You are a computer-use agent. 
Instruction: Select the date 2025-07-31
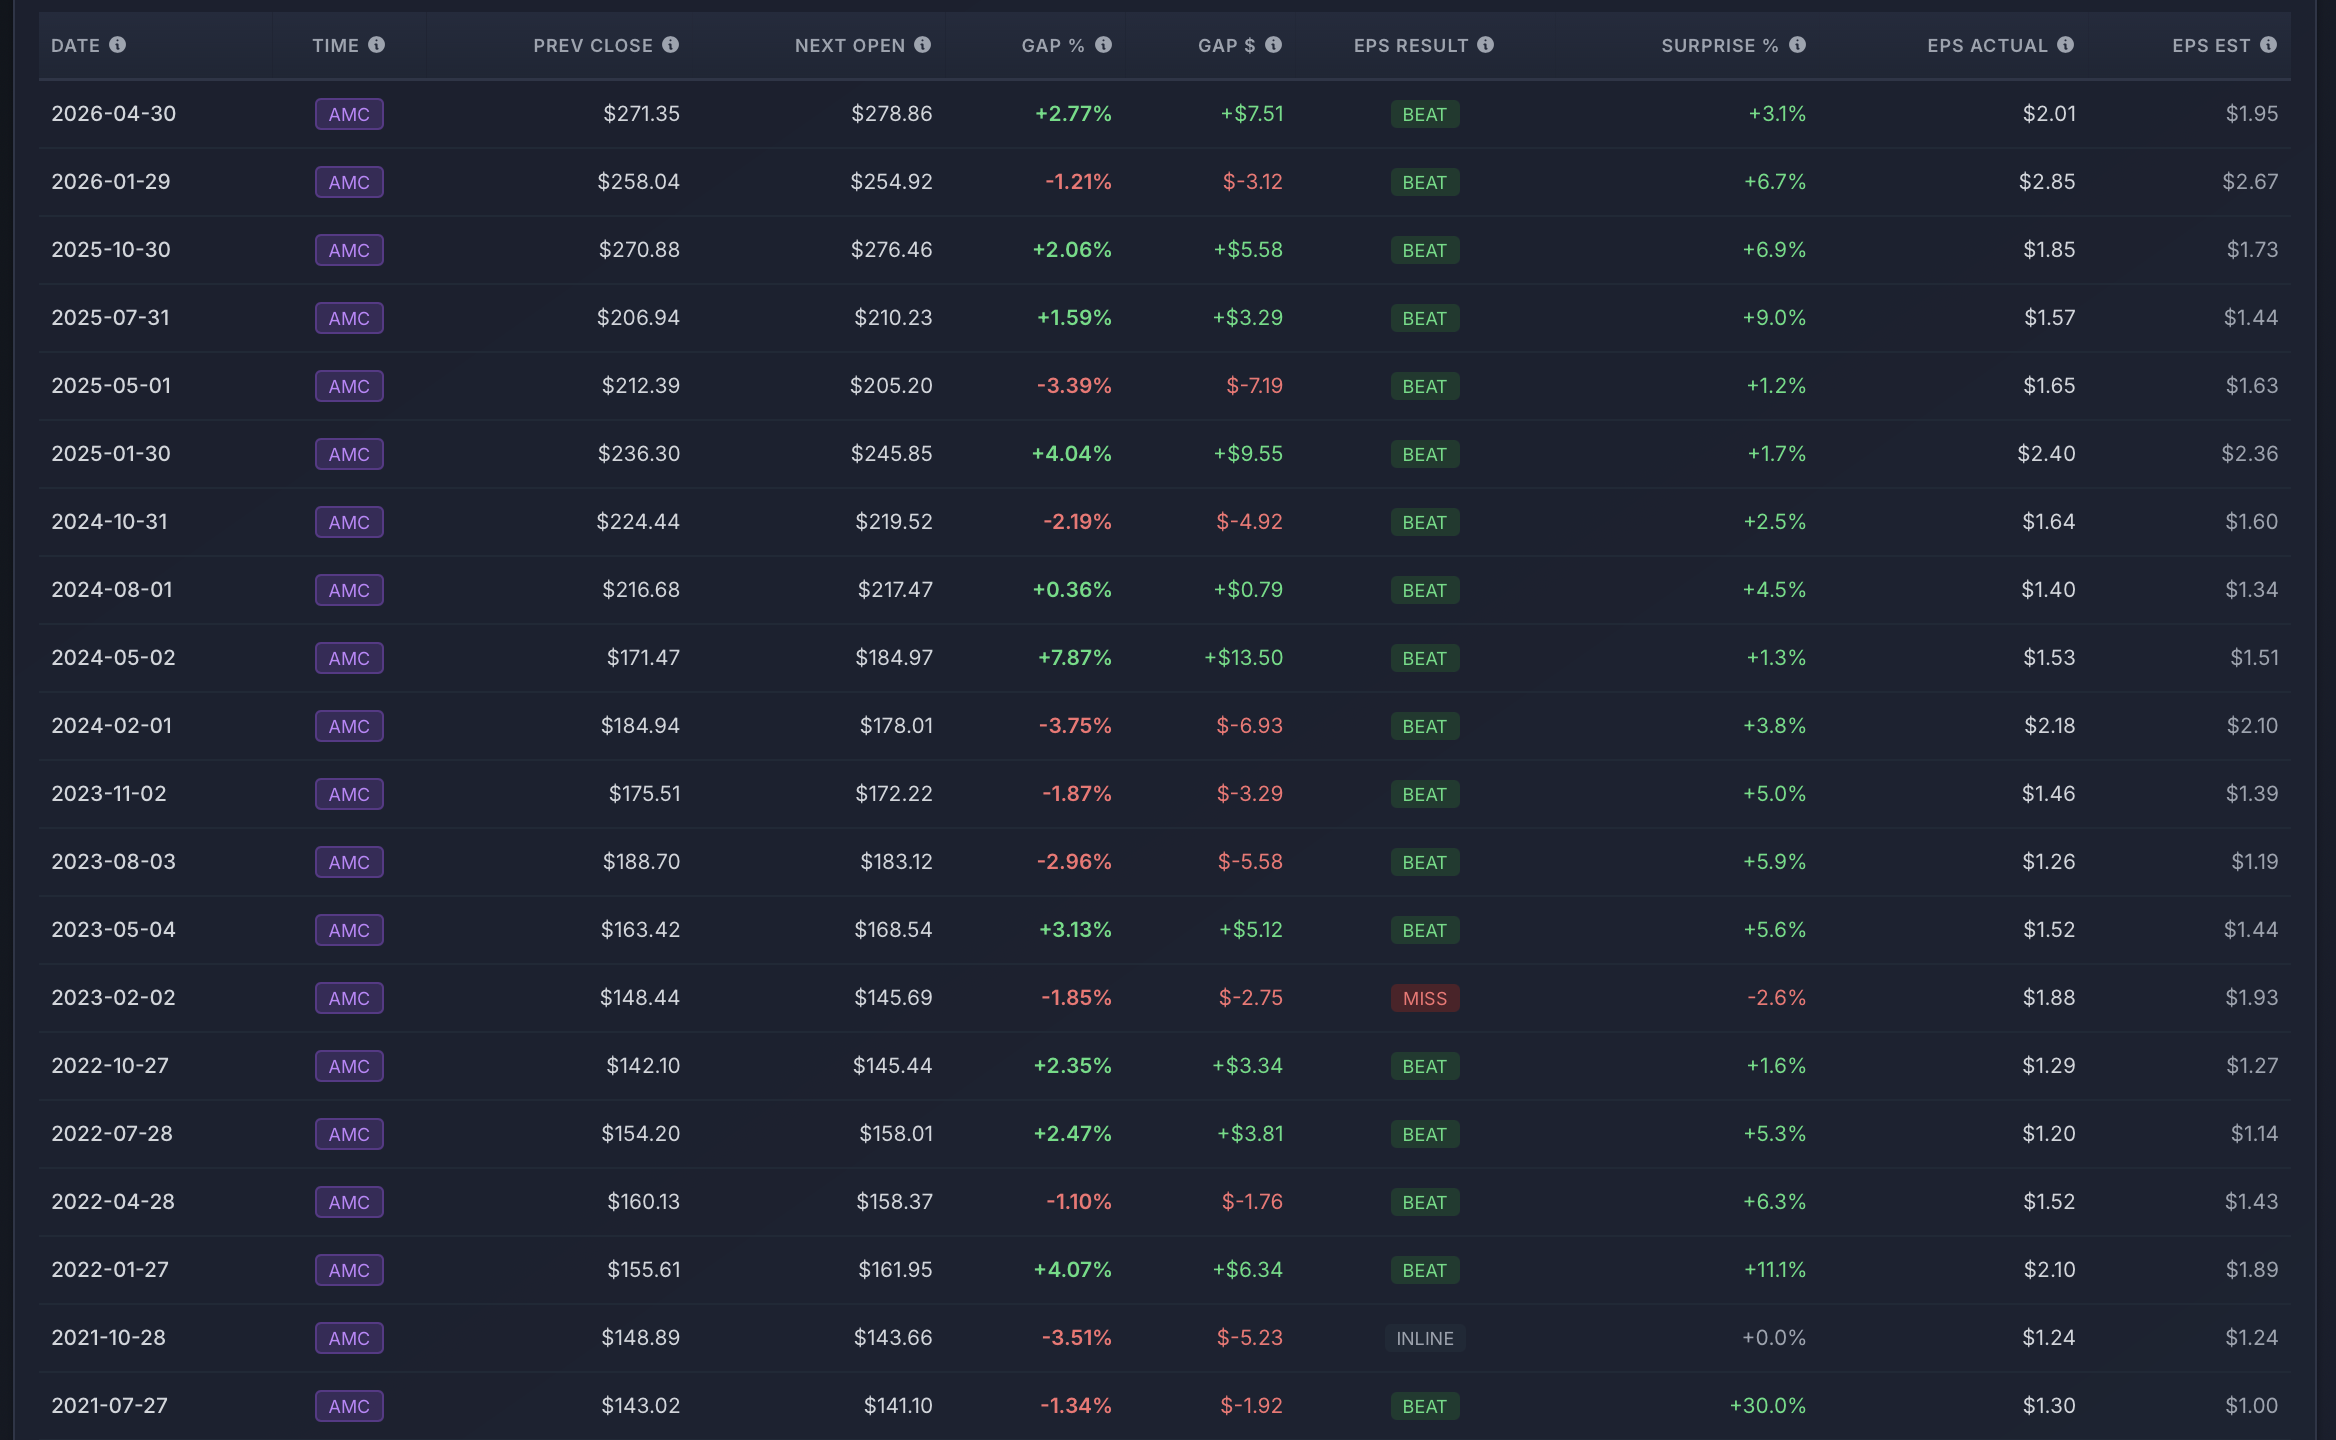pos(110,318)
